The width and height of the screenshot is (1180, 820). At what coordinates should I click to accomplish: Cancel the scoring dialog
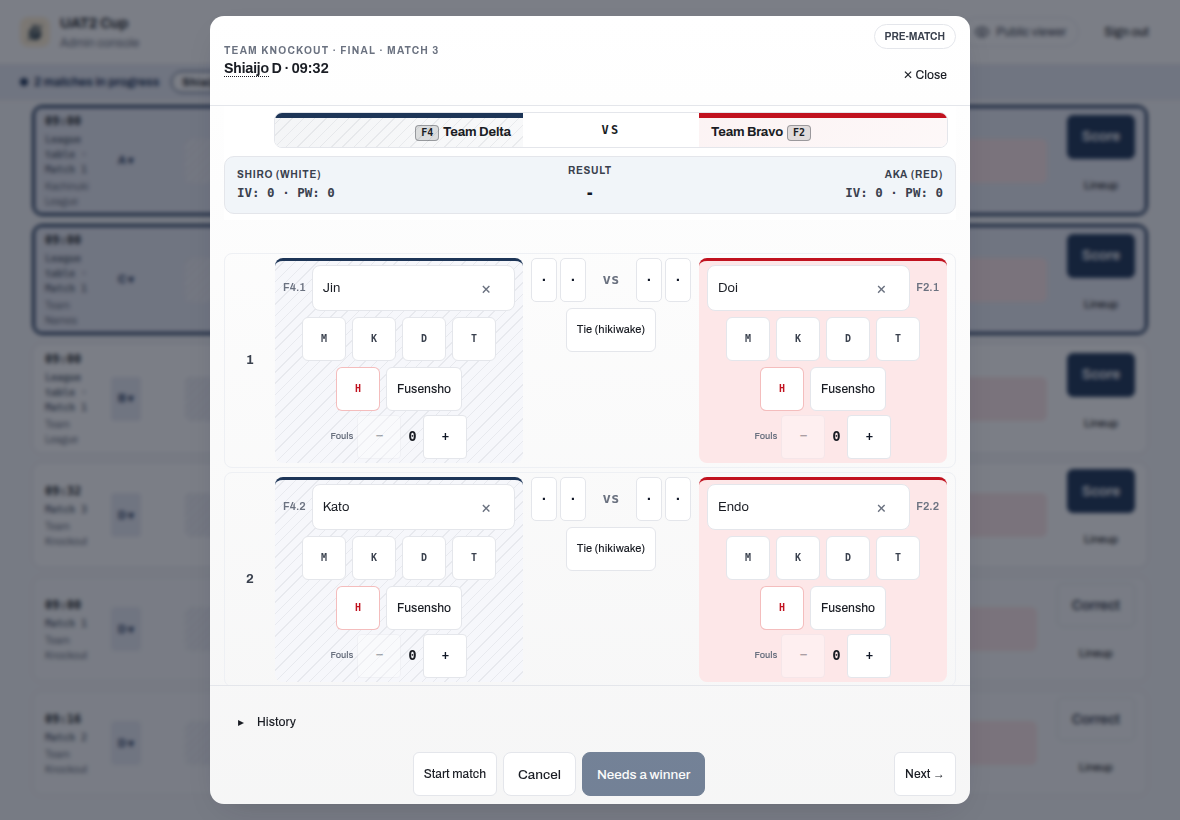point(539,774)
